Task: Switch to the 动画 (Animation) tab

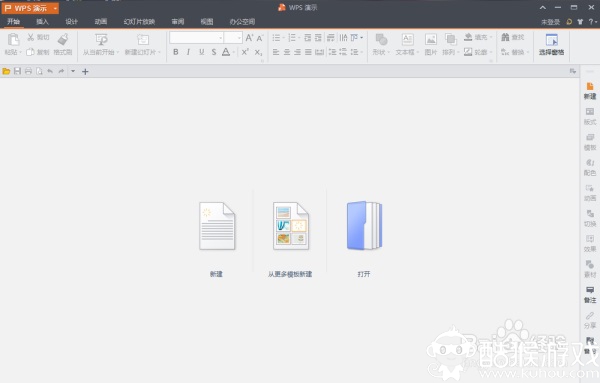Action: [101, 22]
